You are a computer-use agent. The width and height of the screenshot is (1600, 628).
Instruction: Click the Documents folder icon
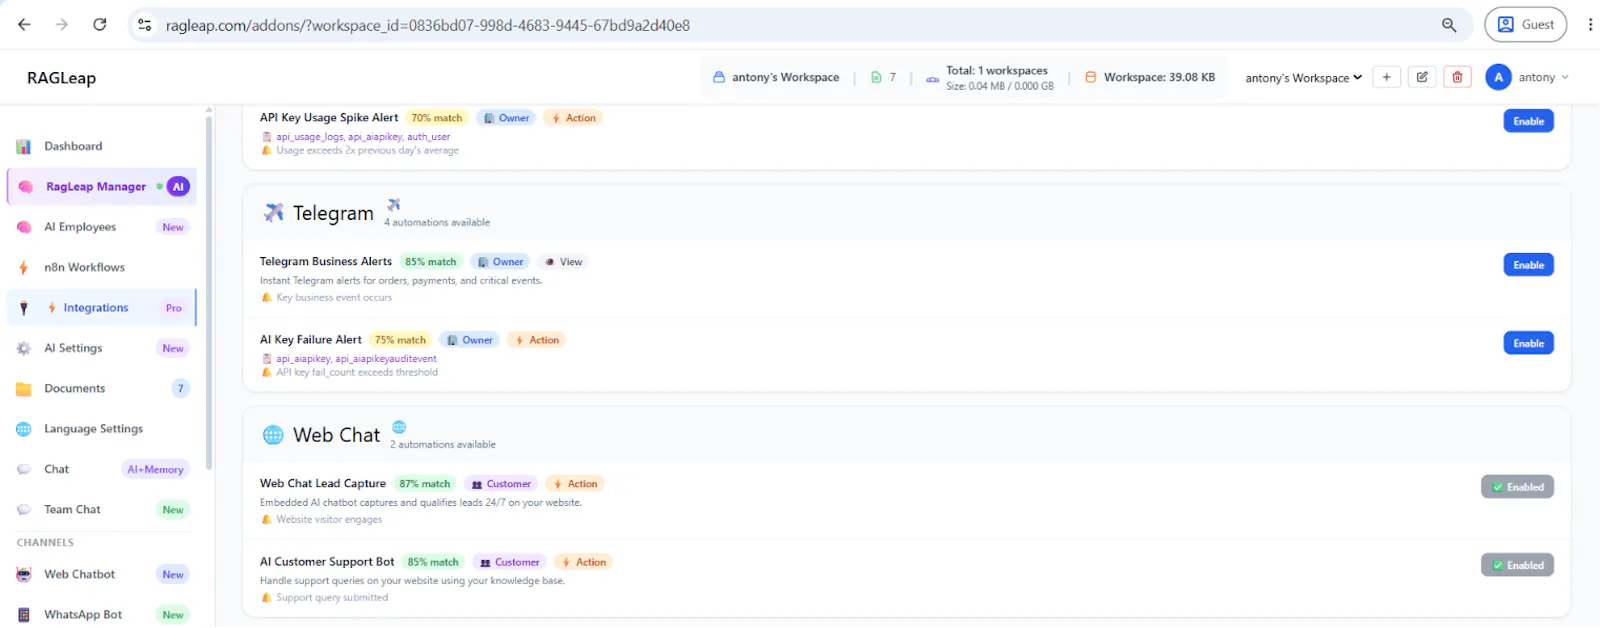[x=24, y=389]
